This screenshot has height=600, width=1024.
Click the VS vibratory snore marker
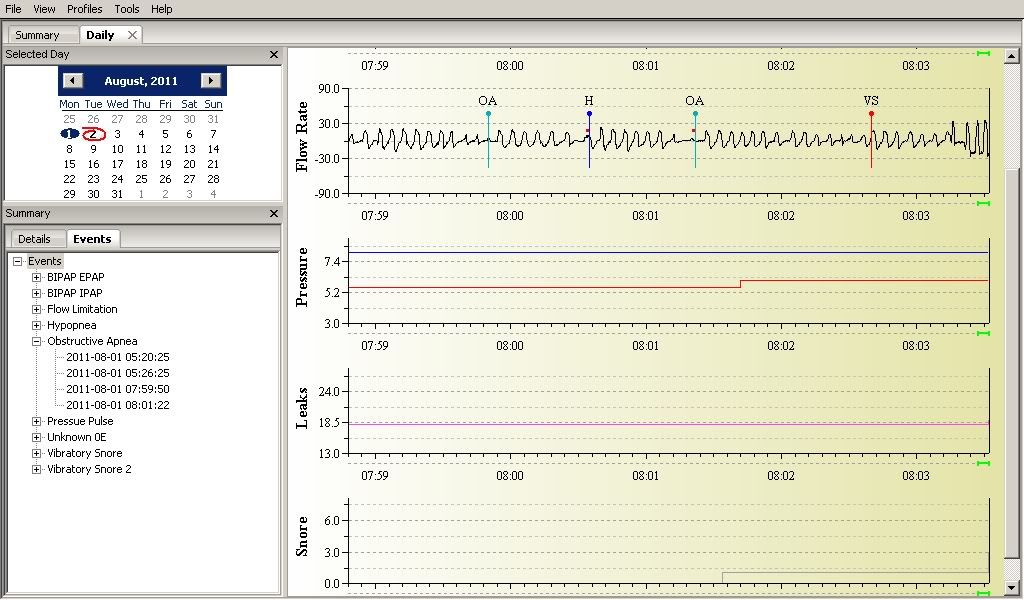click(x=871, y=114)
